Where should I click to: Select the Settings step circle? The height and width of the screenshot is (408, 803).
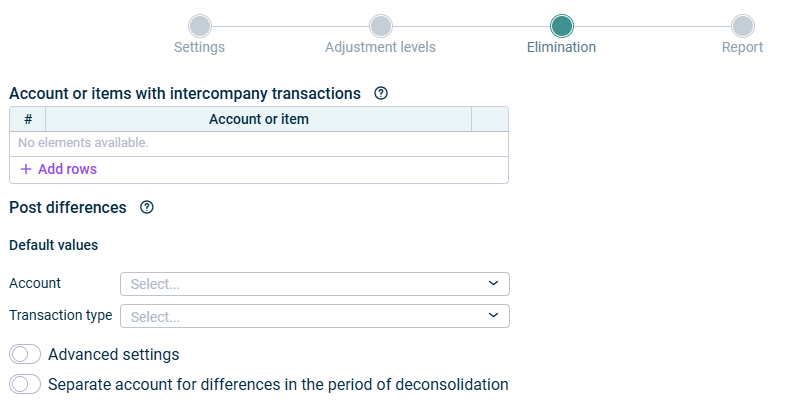point(200,26)
